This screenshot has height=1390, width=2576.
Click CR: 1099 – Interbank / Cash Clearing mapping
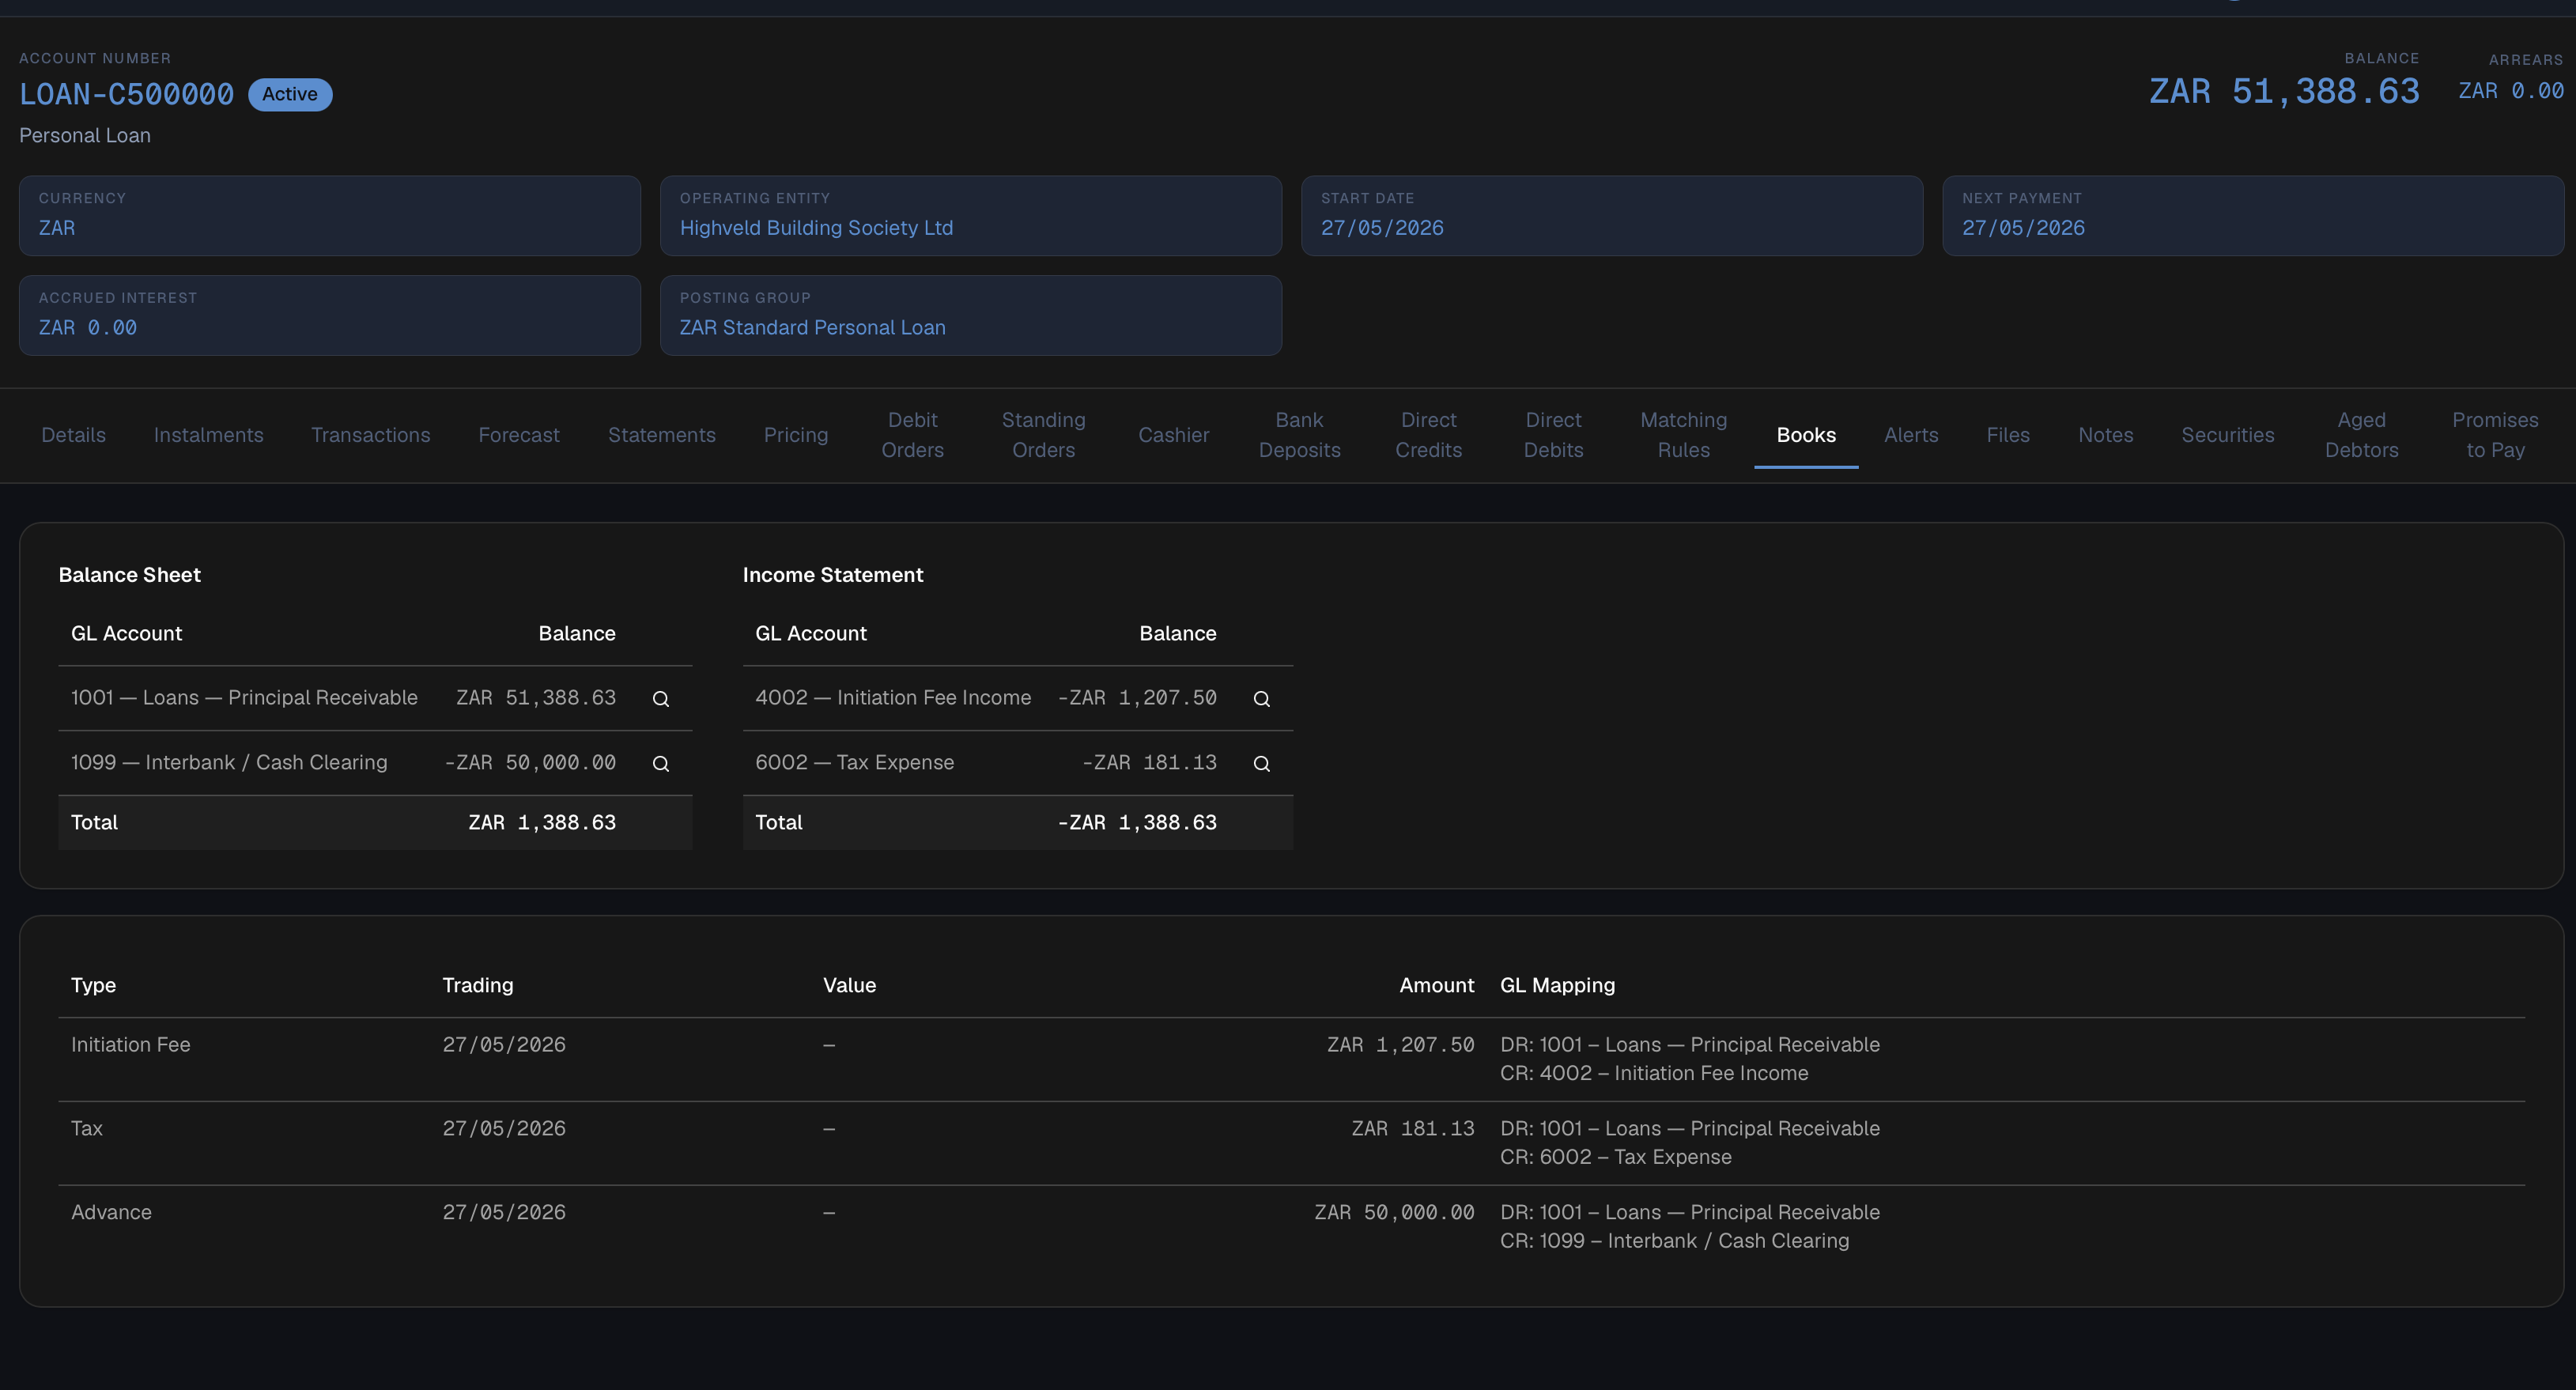pos(1674,1242)
